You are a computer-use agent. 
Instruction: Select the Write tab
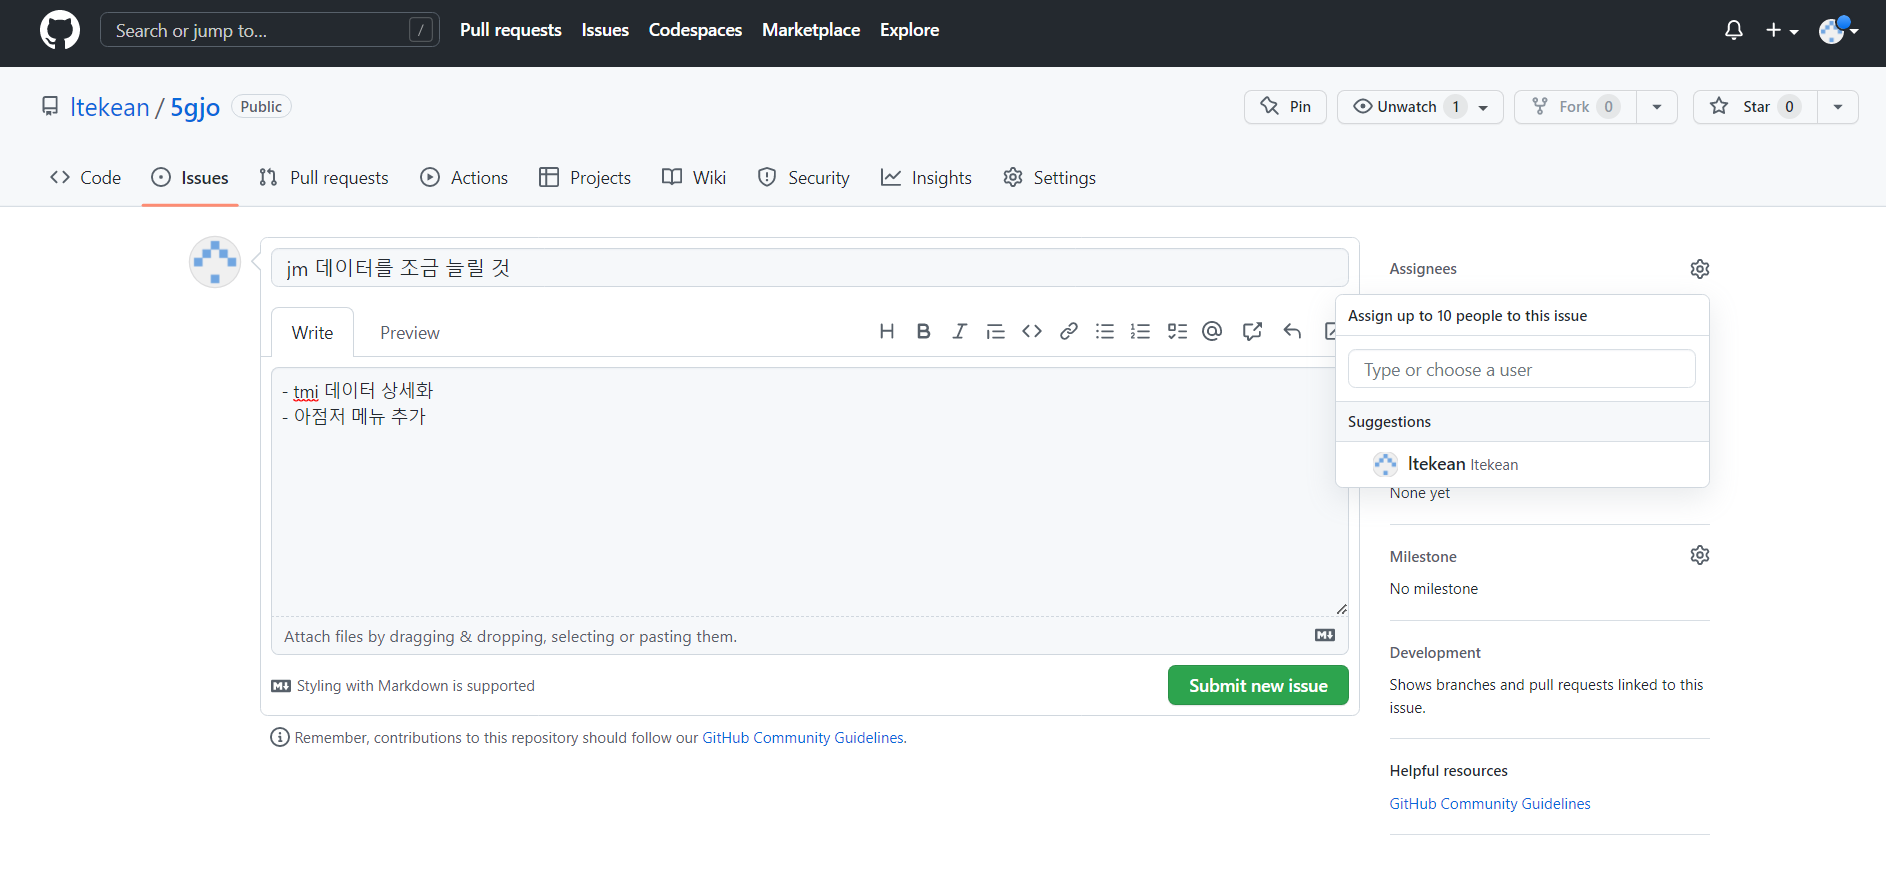pos(312,332)
